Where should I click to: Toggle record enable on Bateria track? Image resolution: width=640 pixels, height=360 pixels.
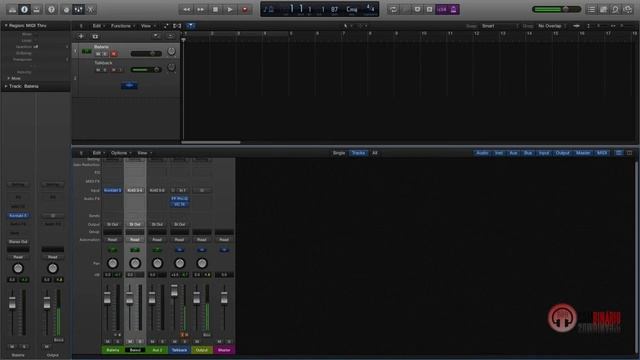point(114,54)
